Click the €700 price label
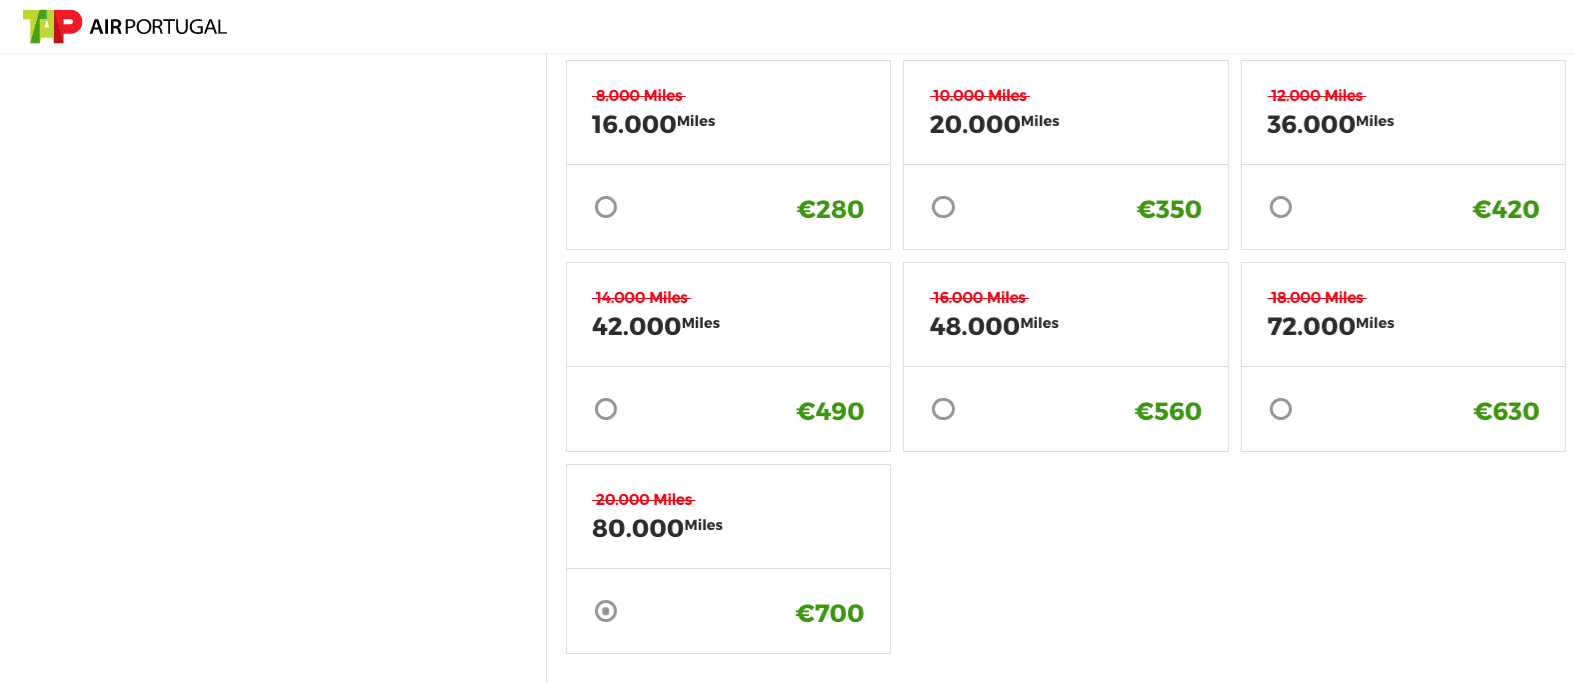Screen dimensions: 1575x683 [x=829, y=613]
